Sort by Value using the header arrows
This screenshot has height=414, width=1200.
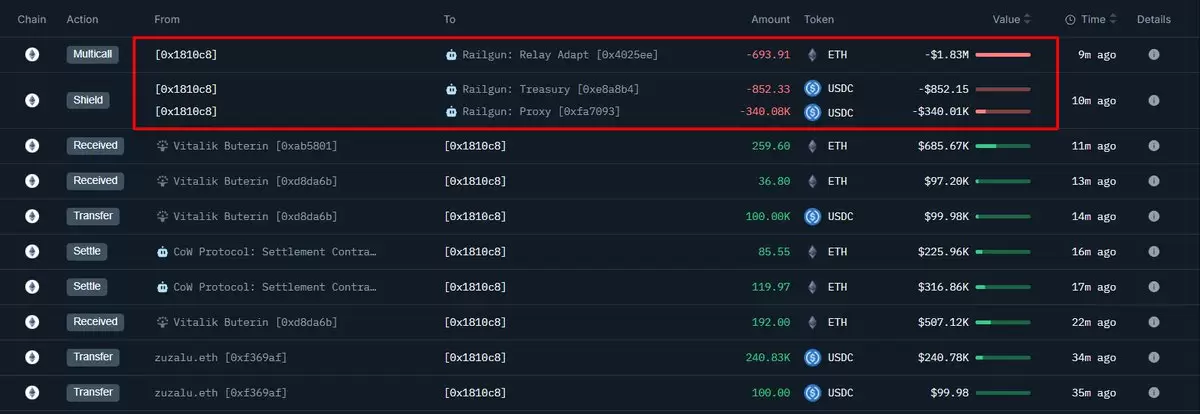[1027, 20]
